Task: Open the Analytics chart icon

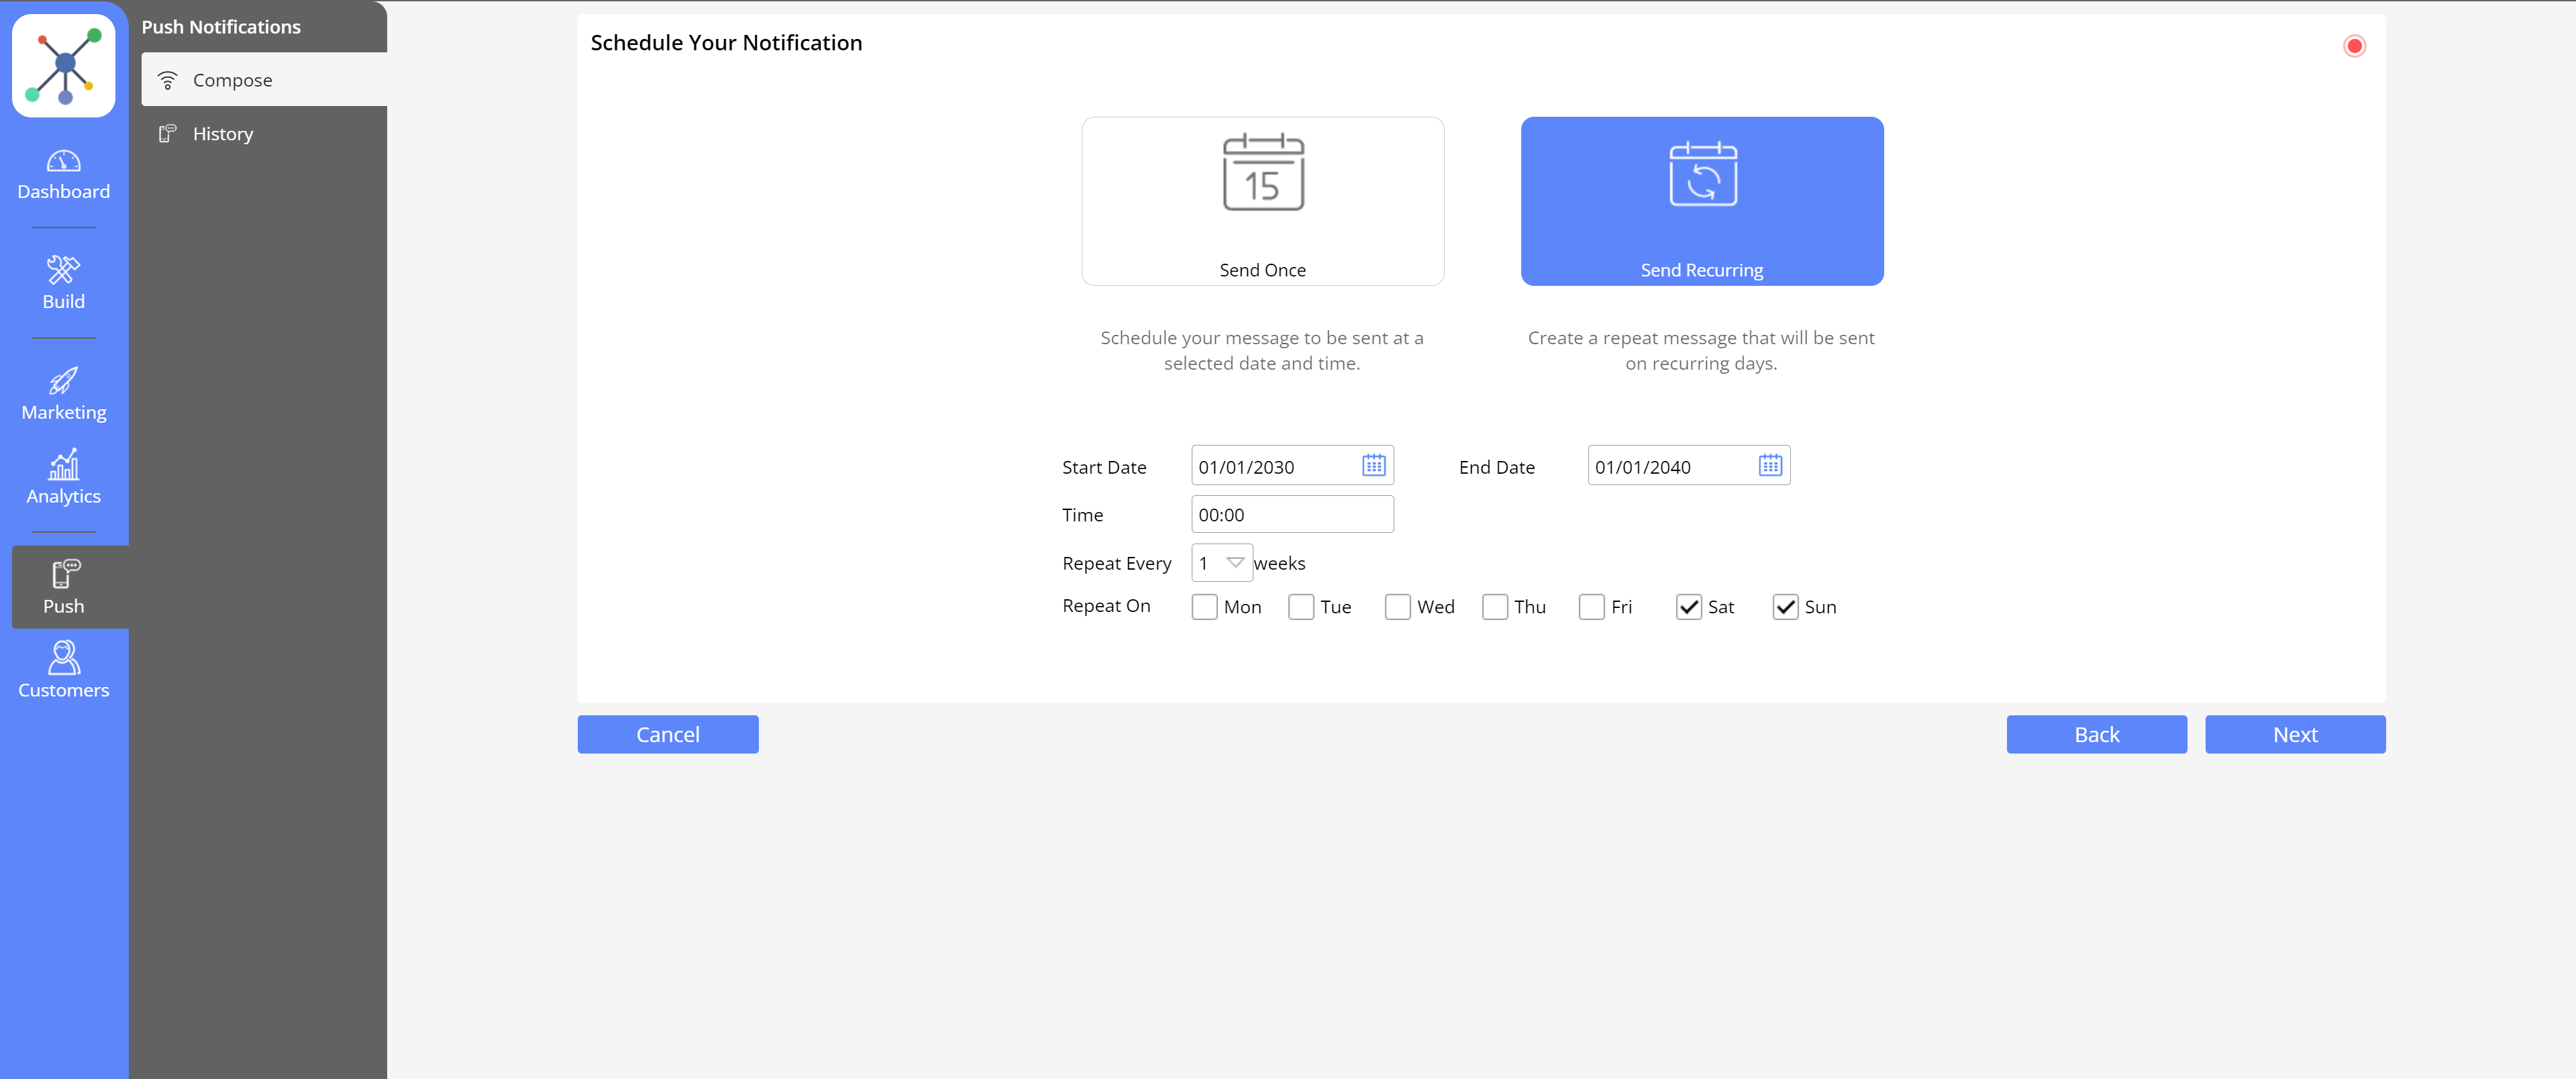Action: click(63, 465)
